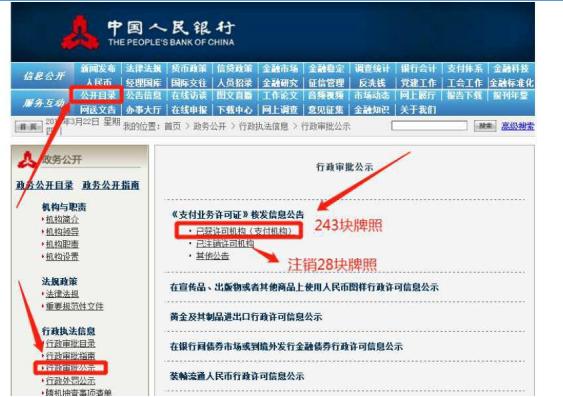This screenshot has height=397, width=563.
Task: Open the 金融稳定 section
Action: [x=326, y=69]
